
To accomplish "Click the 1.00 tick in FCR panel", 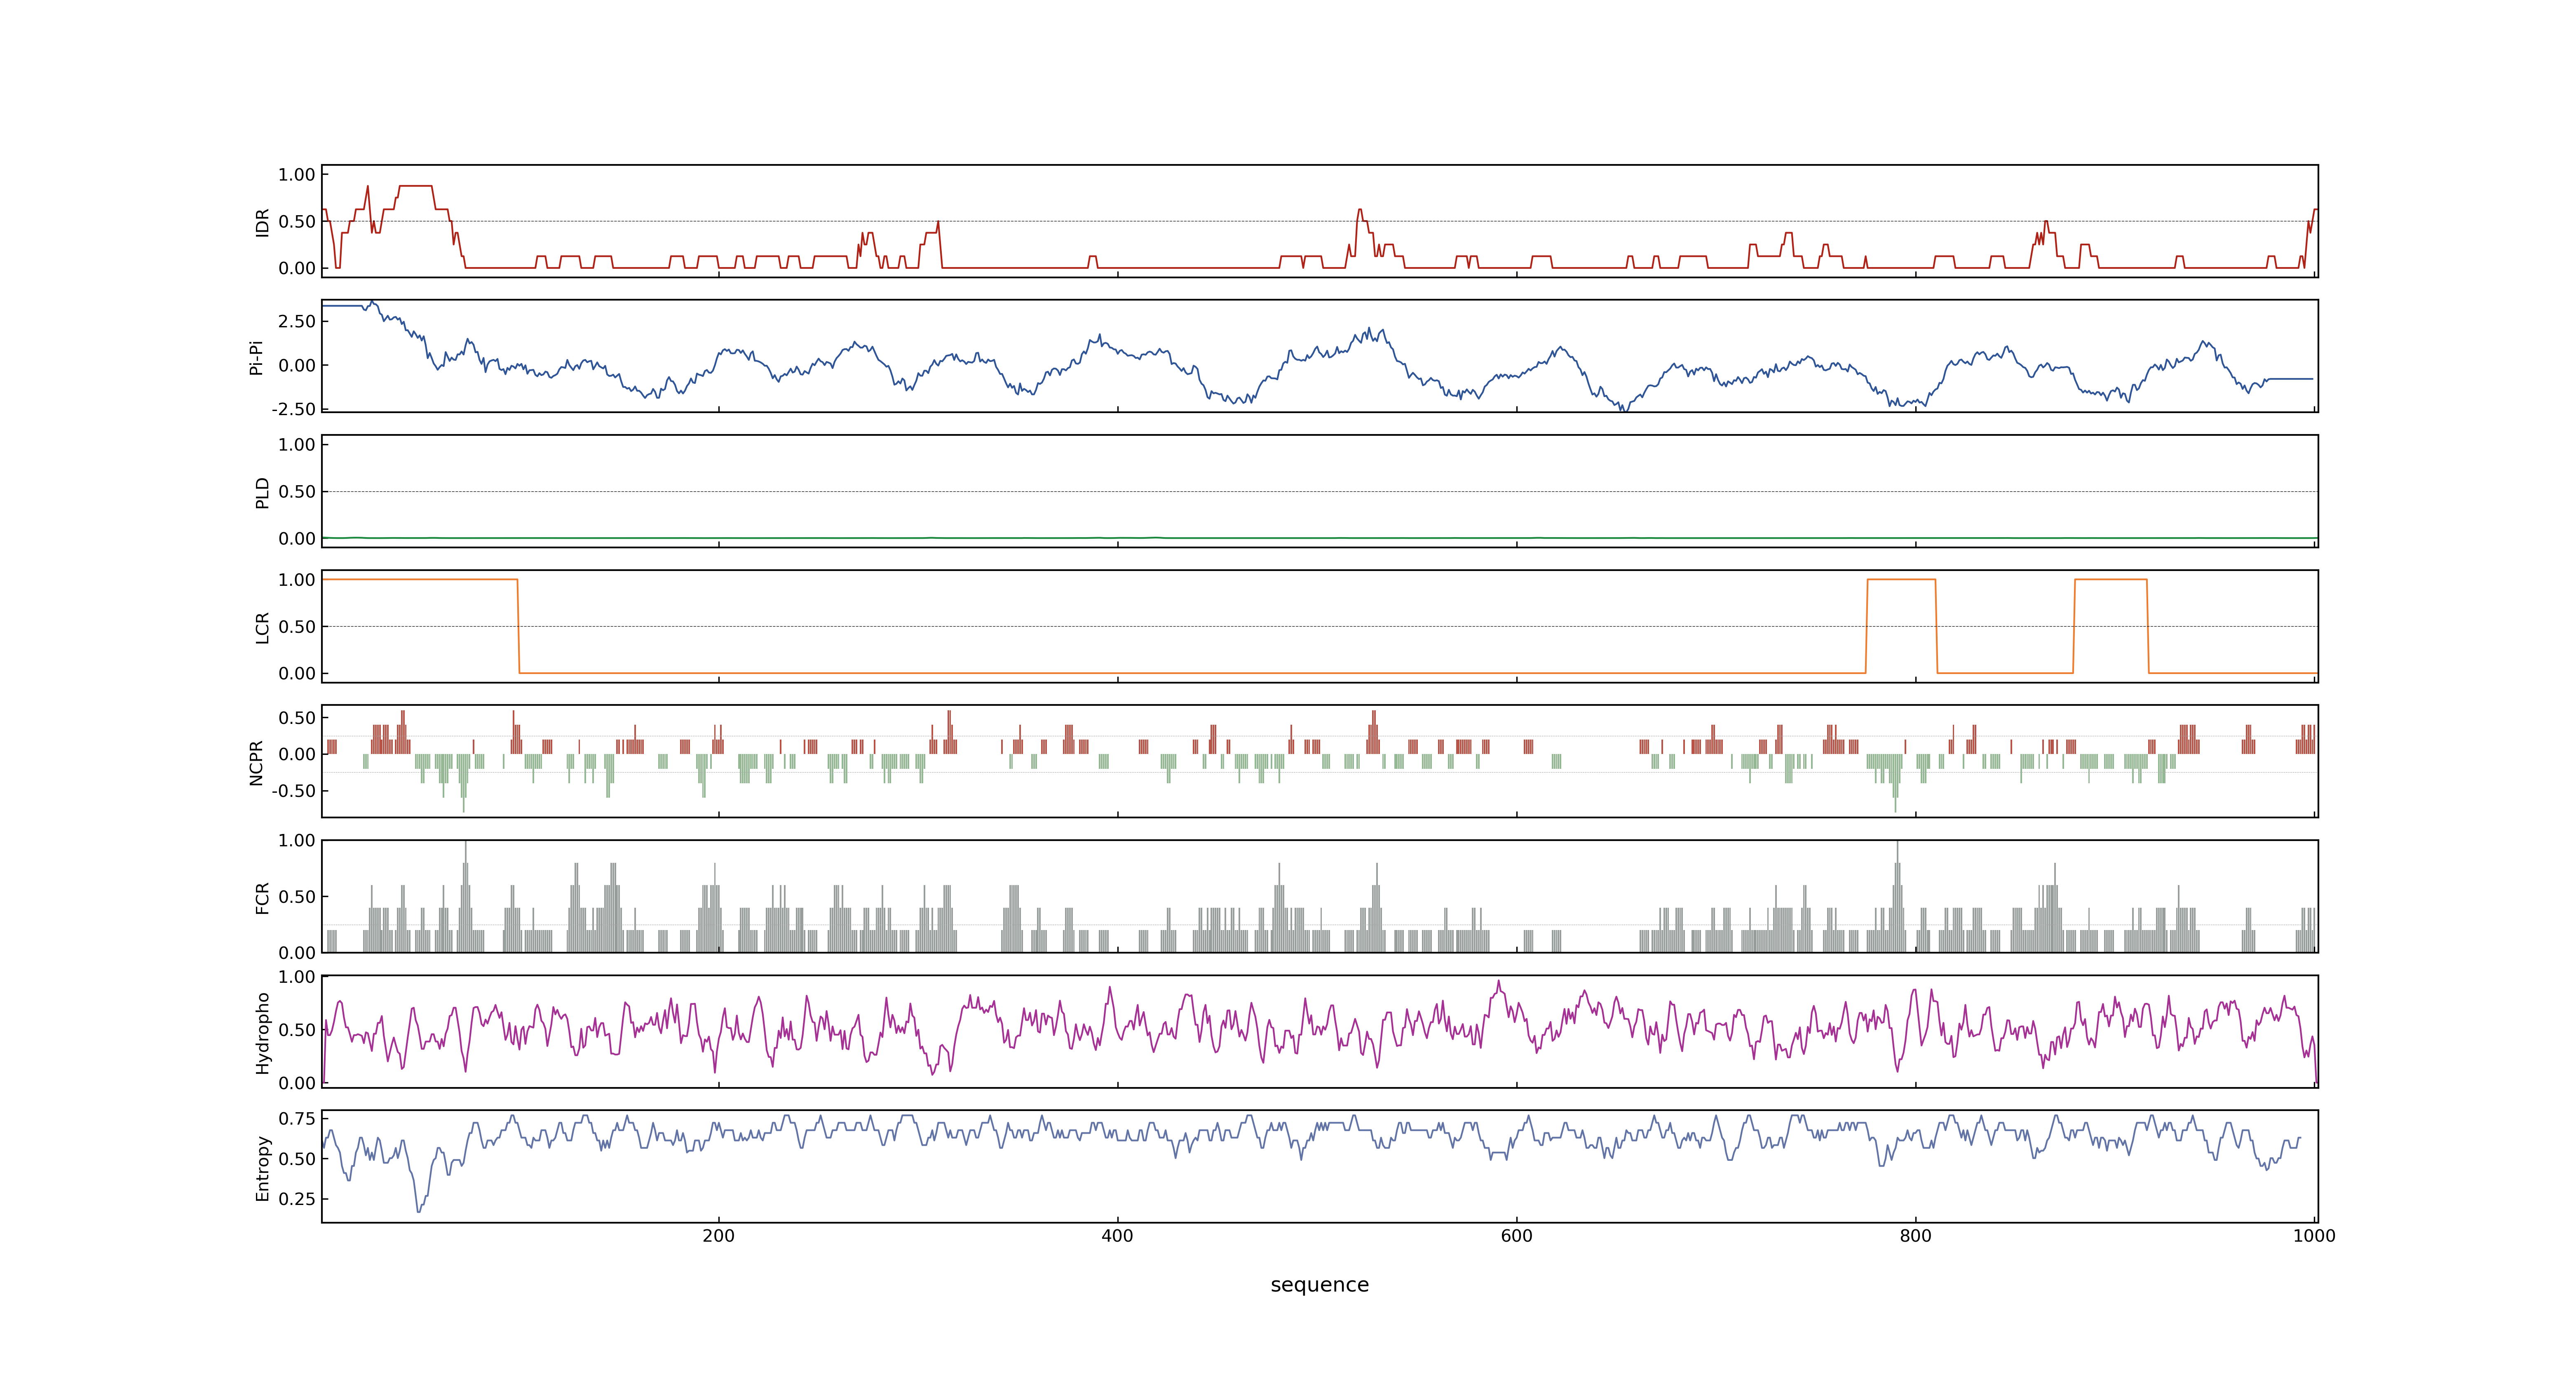I will pyautogui.click(x=297, y=841).
